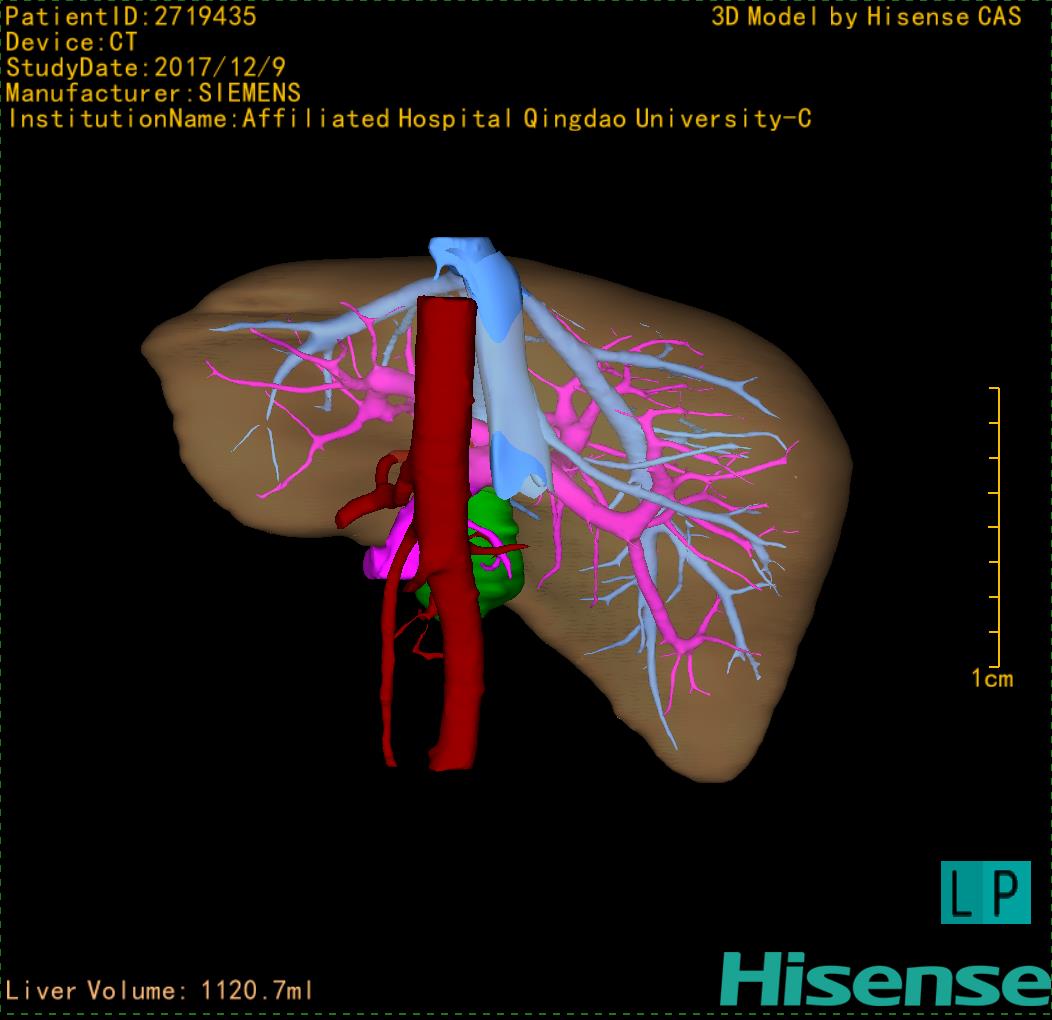The image size is (1052, 1020).
Task: Click the yellow scale ruler
Action: pos(995,527)
